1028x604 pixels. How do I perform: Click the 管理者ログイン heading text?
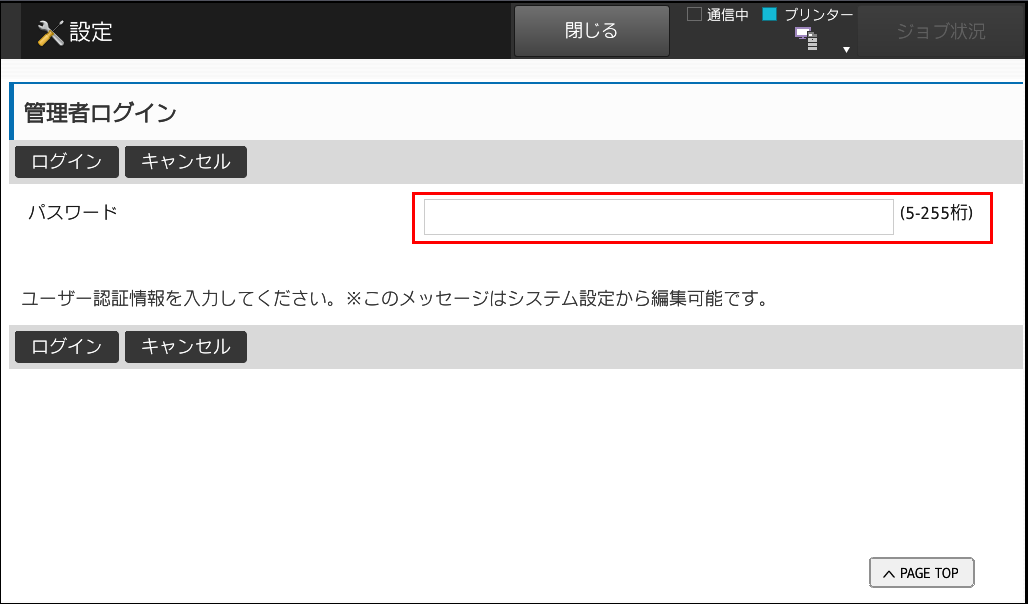click(x=100, y=113)
